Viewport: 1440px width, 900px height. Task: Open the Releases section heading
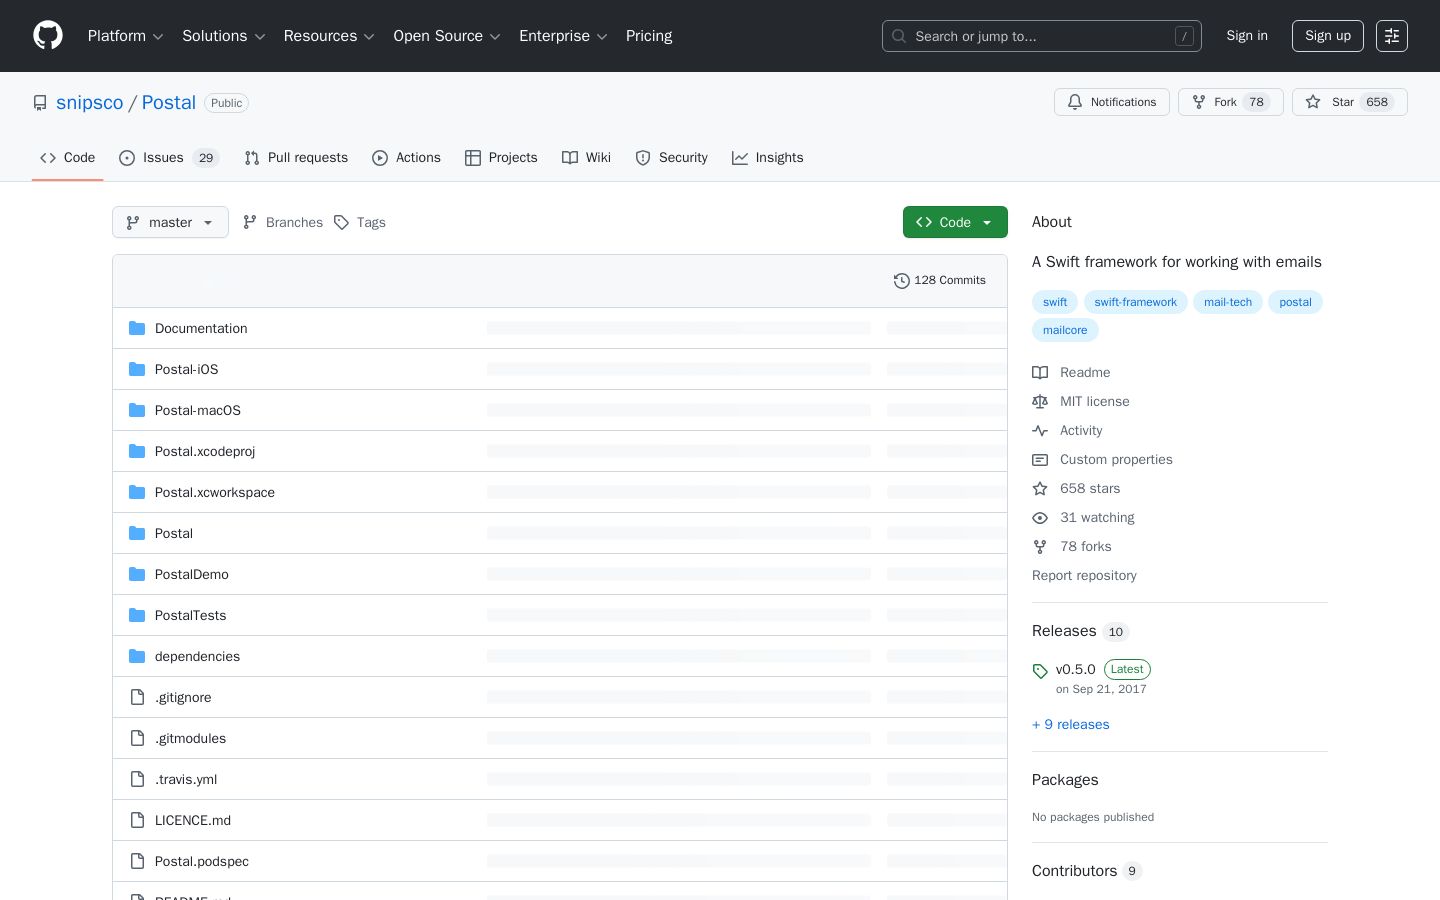coord(1080,631)
